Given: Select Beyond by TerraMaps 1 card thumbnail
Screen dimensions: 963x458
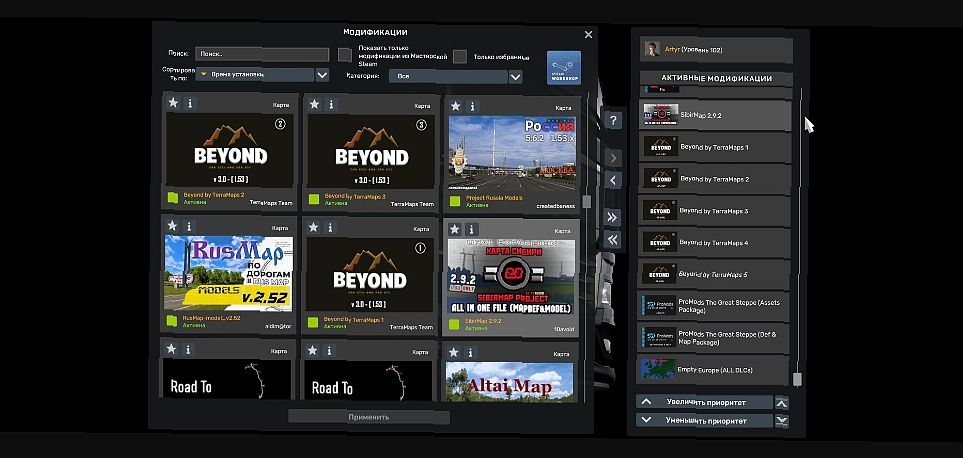Looking at the screenshot, I should 370,275.
